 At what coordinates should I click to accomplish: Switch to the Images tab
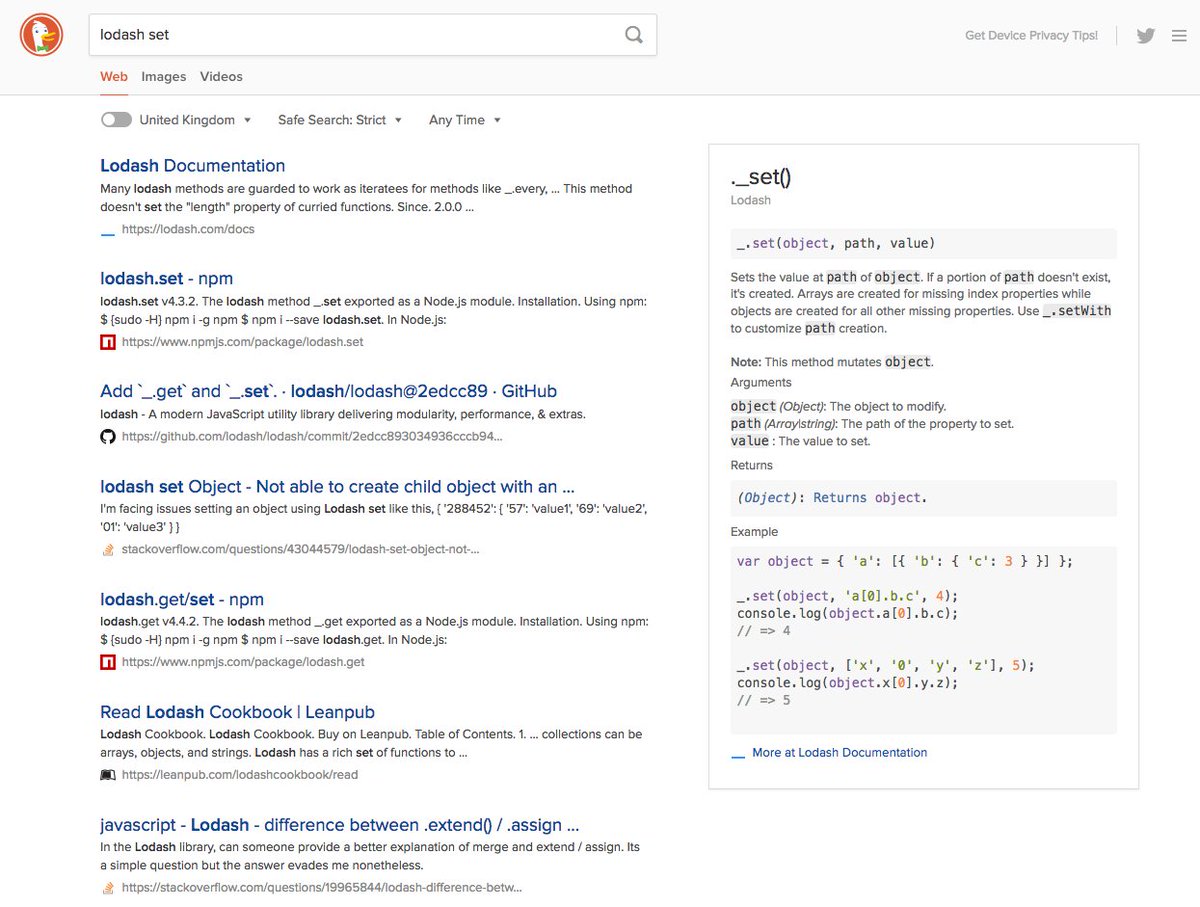[x=164, y=77]
